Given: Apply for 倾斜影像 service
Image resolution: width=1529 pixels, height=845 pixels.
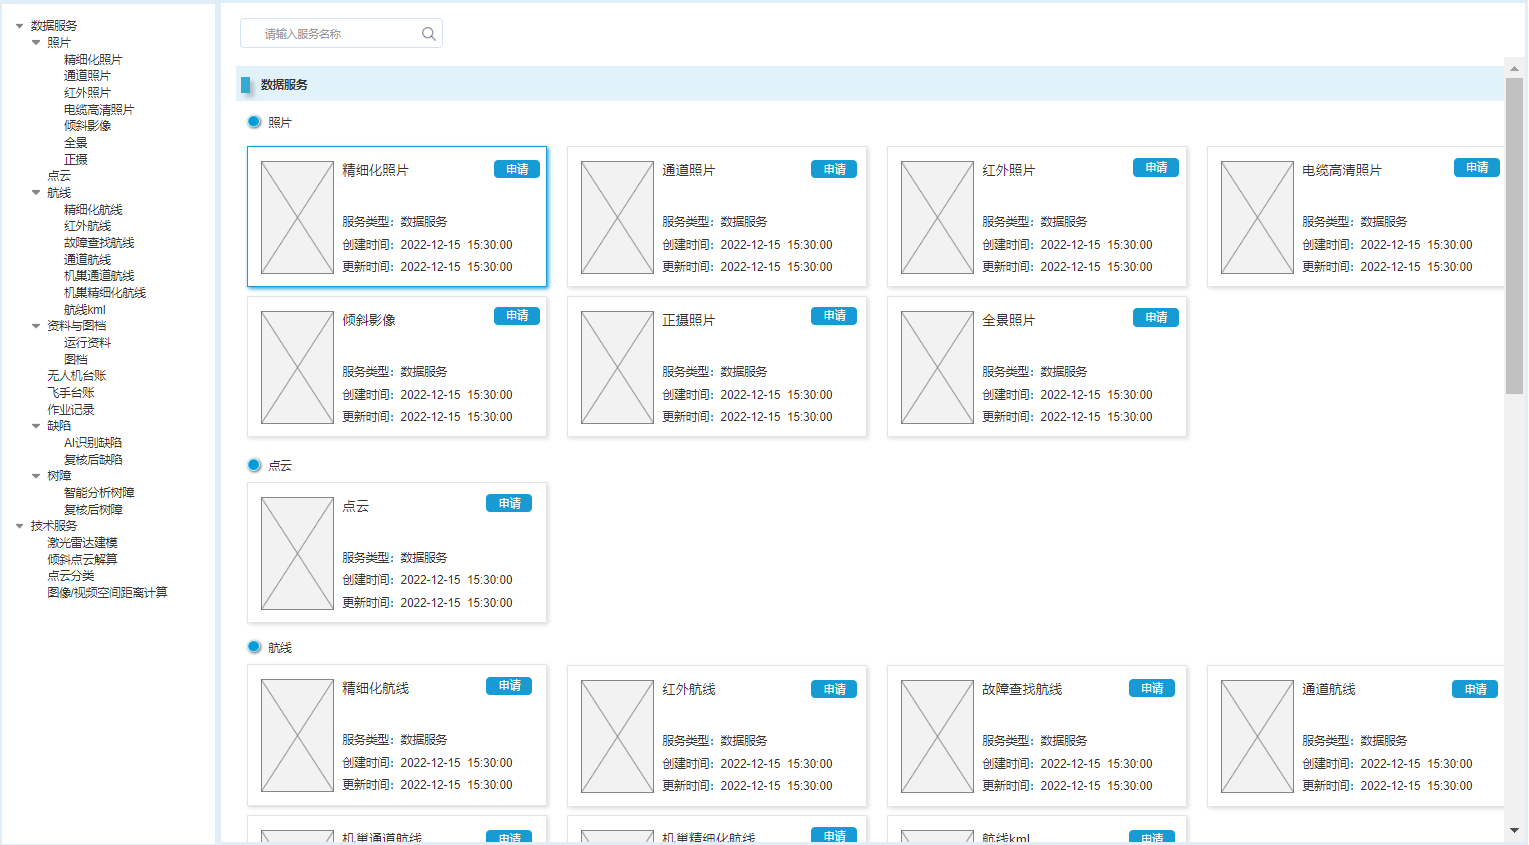Looking at the screenshot, I should (x=517, y=316).
